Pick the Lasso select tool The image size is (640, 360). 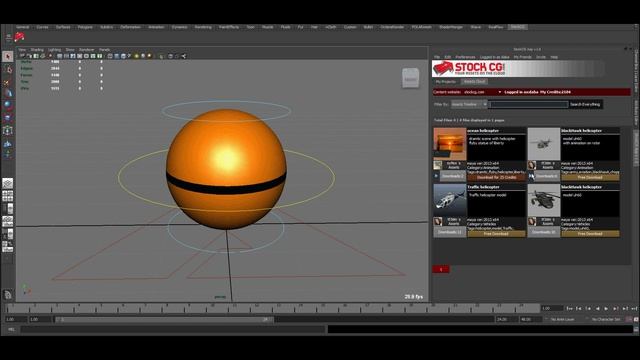(x=8, y=69)
